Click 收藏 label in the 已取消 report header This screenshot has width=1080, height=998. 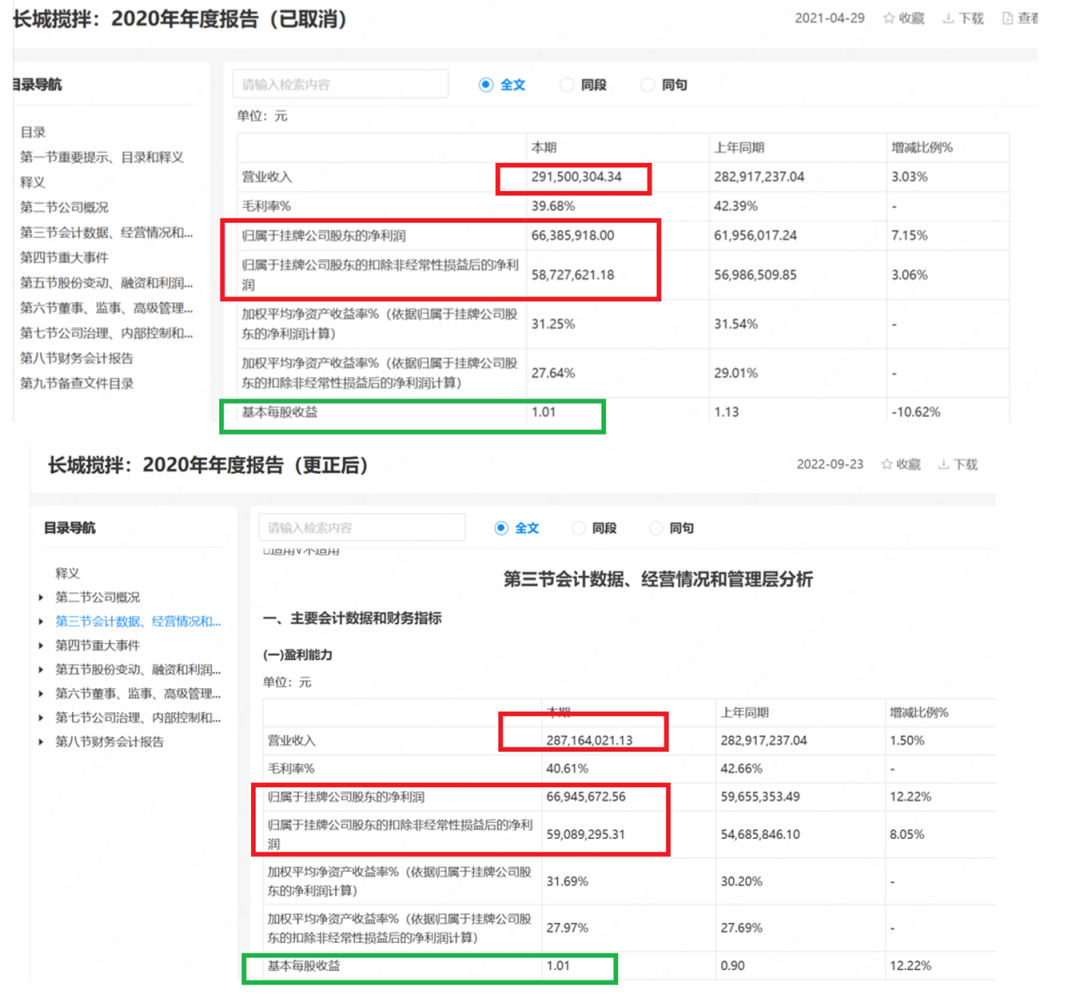(911, 19)
